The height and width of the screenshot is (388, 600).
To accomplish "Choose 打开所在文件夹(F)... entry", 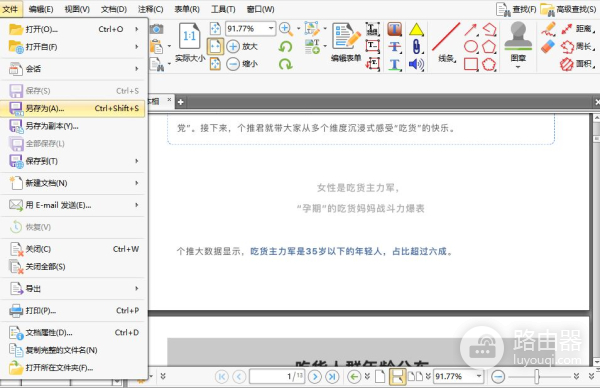I will click(73, 368).
